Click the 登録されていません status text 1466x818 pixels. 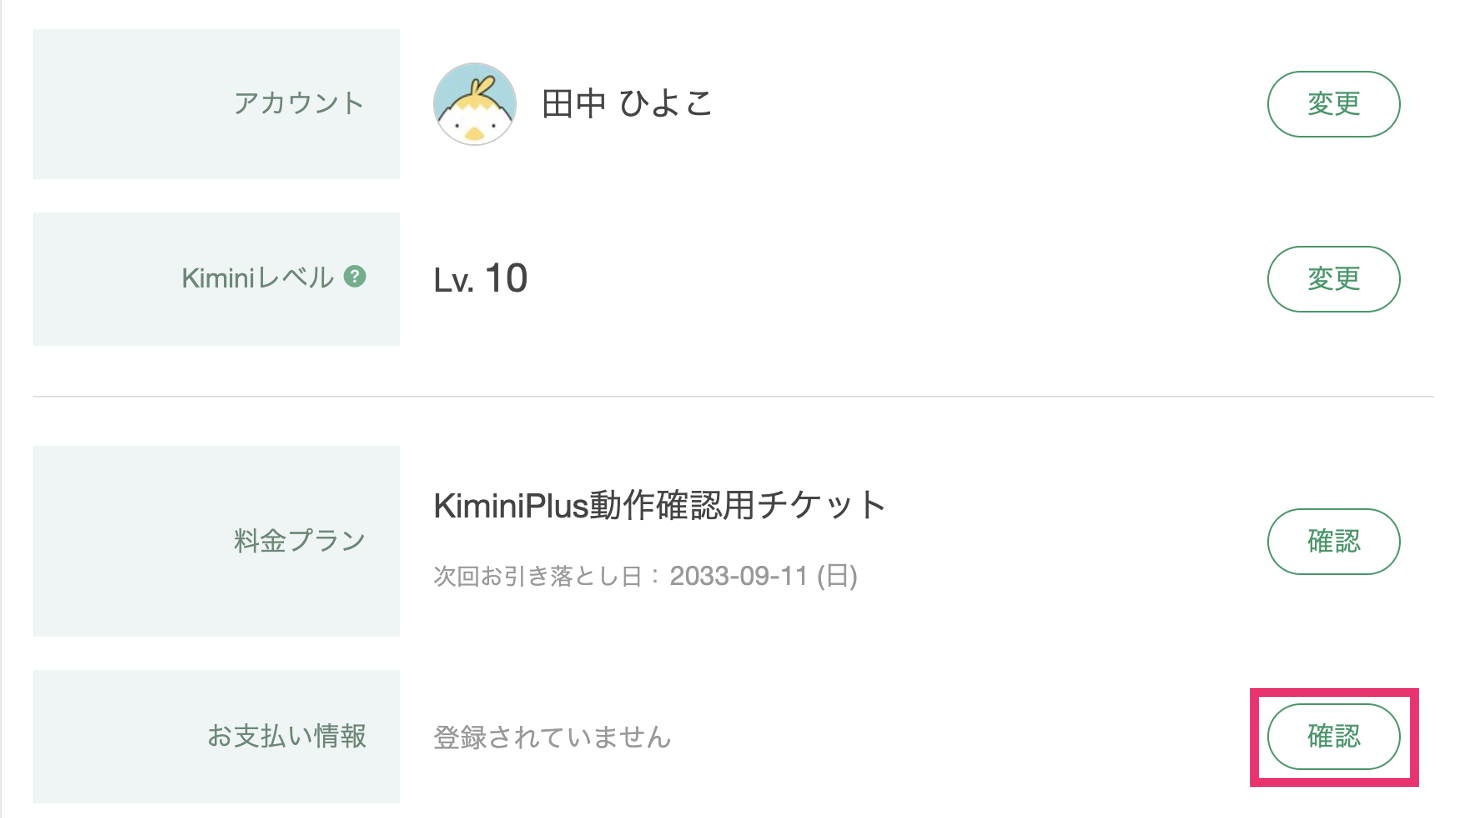tap(552, 737)
